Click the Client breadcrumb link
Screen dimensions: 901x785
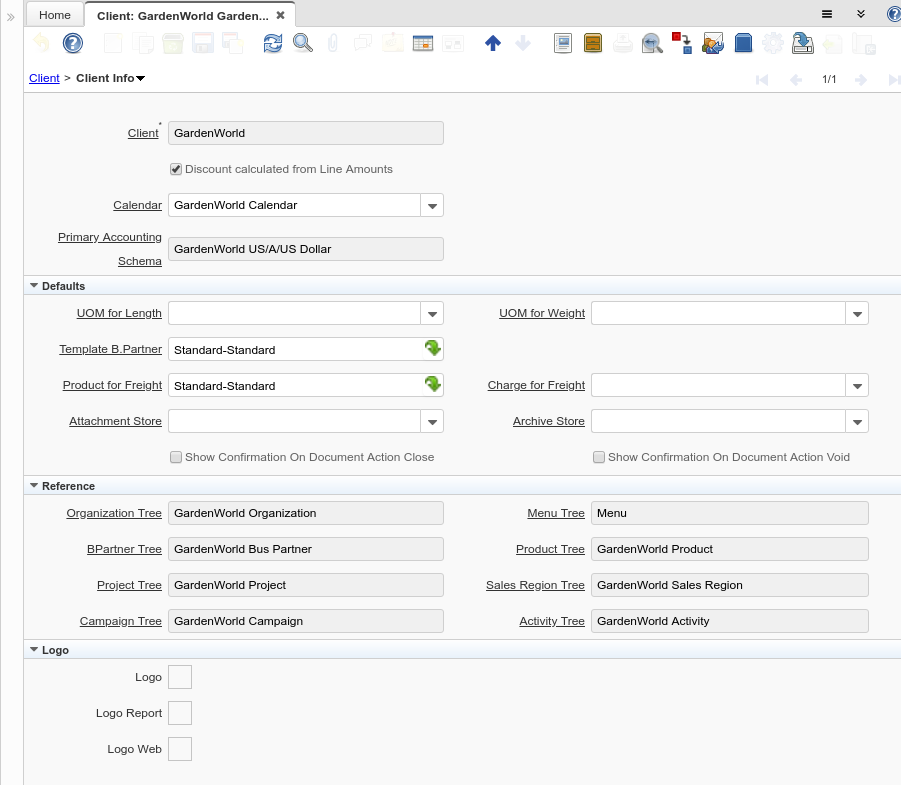coord(44,78)
